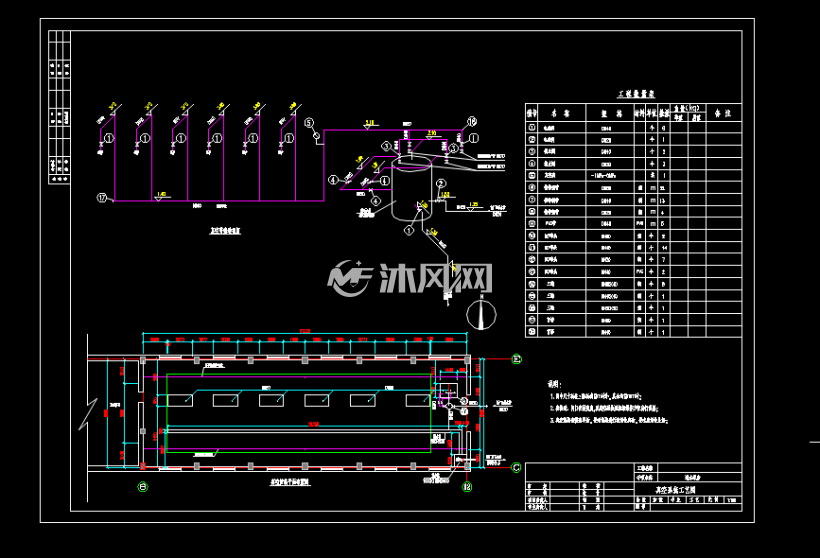
Task: Select green grid axis marker 12
Action: point(467,487)
